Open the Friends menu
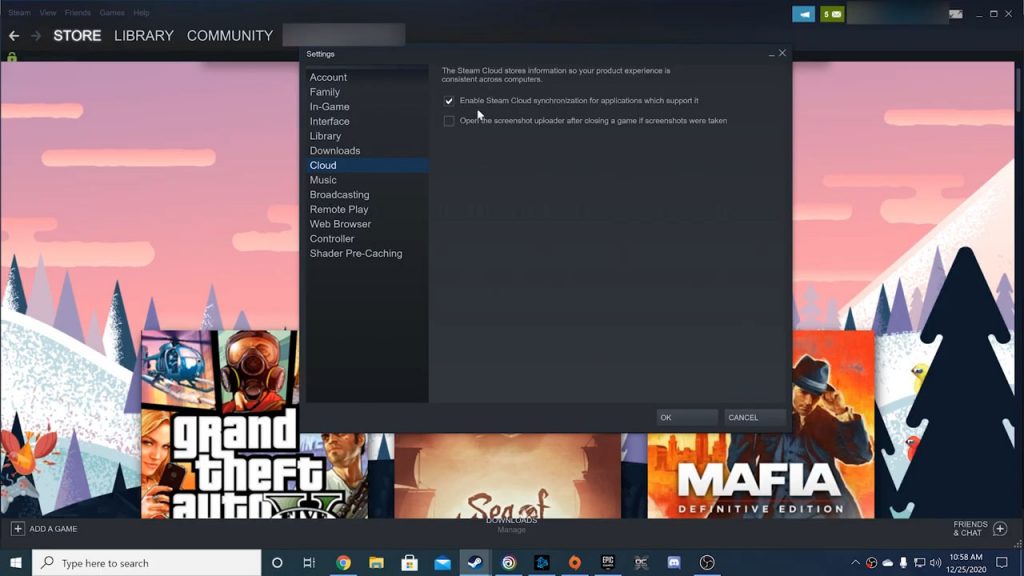The height and width of the screenshot is (576, 1024). tap(78, 12)
